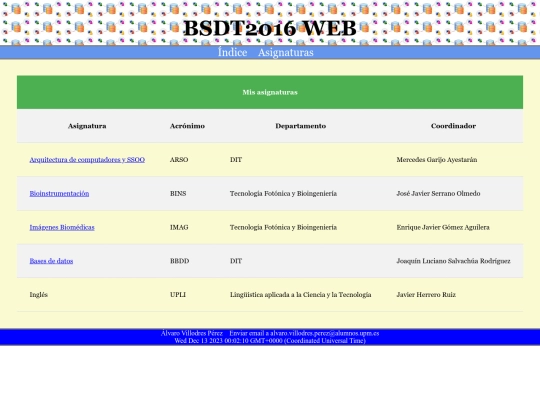
Task: Open the Bioinstrumentación subject link
Action: pos(59,194)
